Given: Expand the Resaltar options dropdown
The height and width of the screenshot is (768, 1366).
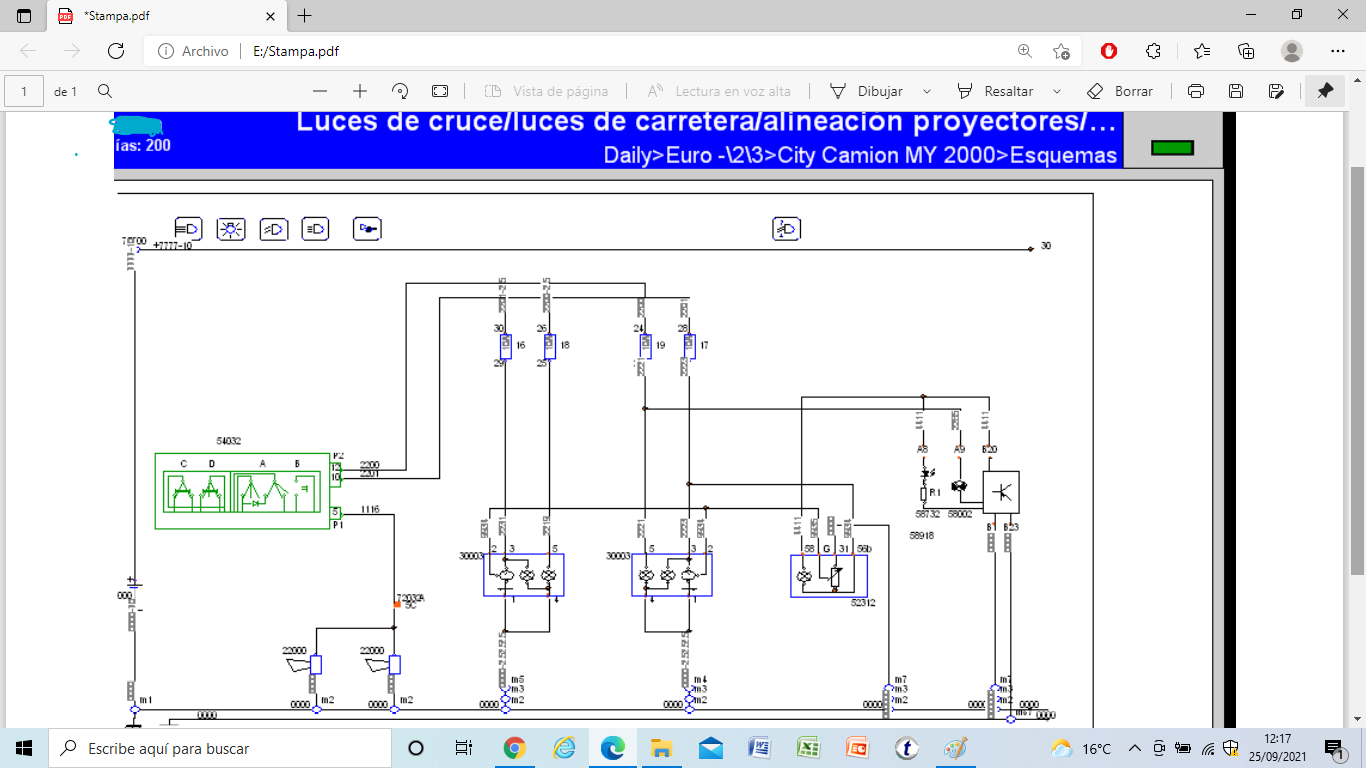Looking at the screenshot, I should [x=1057, y=91].
